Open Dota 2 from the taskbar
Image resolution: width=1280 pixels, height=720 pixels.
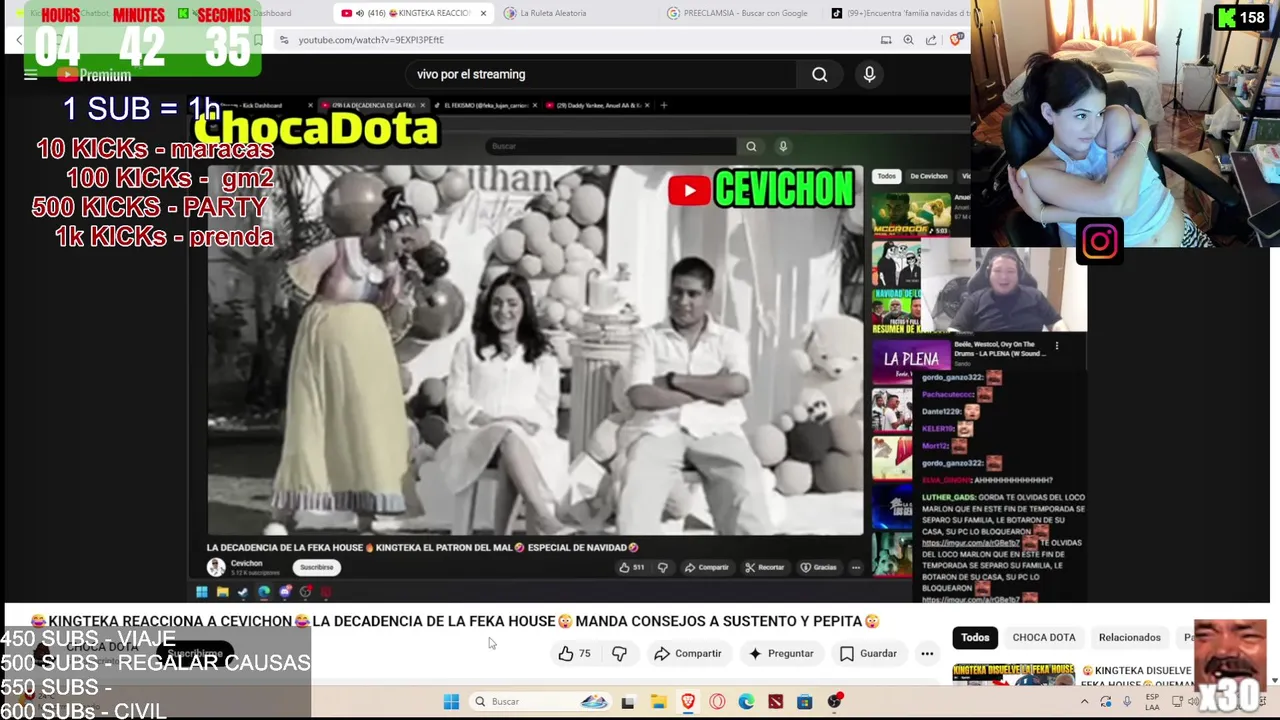pyautogui.click(x=775, y=702)
